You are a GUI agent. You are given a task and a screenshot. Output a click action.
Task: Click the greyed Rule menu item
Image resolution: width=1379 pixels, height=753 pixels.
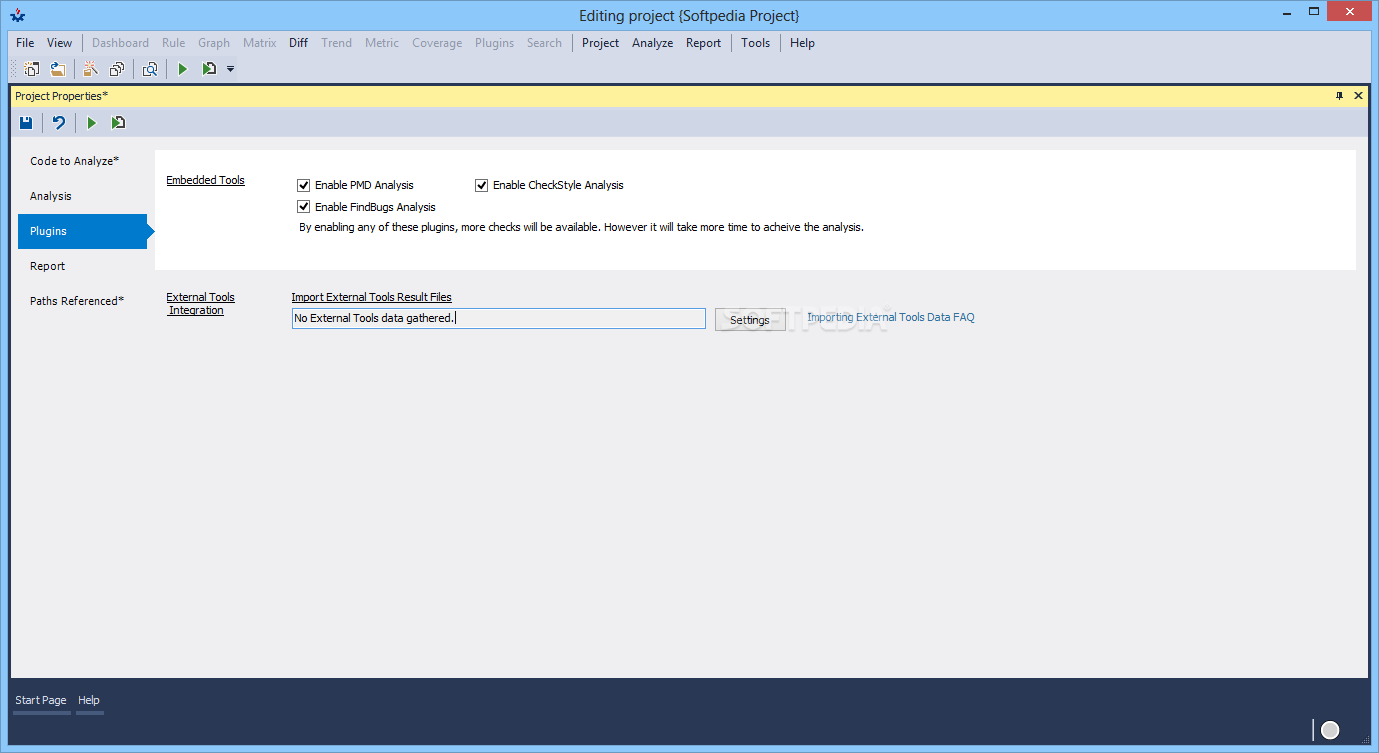[173, 43]
